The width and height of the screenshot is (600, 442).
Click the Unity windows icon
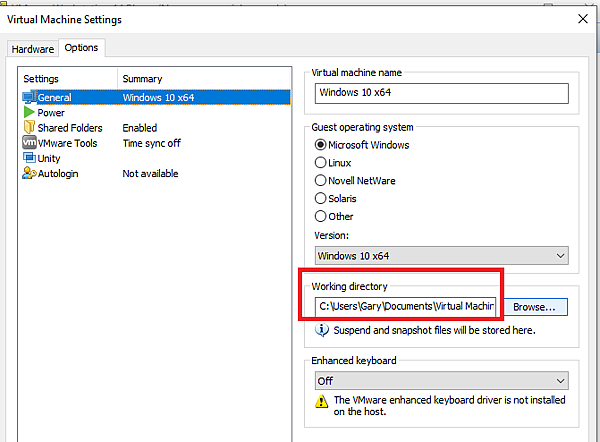[29, 158]
